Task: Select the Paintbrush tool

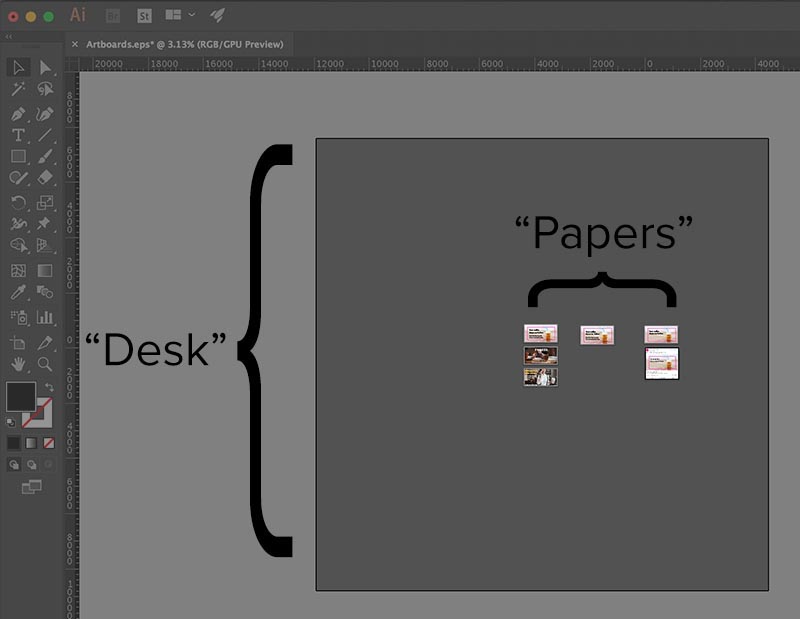Action: [44, 156]
